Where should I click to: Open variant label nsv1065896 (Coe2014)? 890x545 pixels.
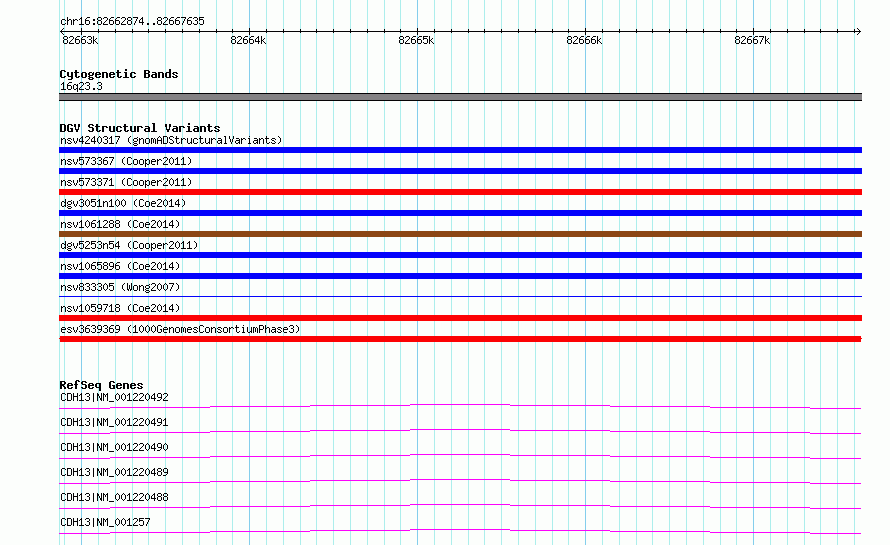click(120, 266)
